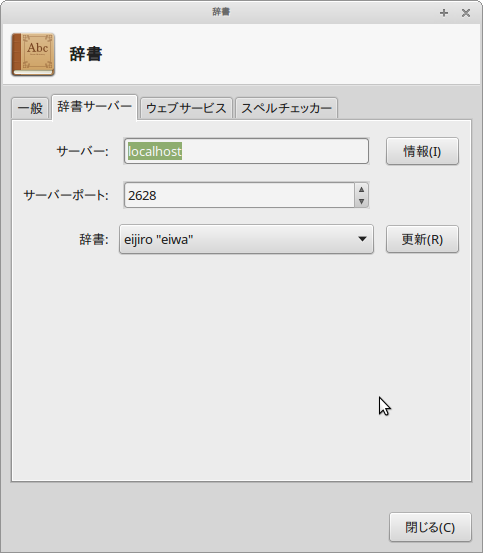483x553 pixels.
Task: Click the サーバー: label
Action: (x=83, y=151)
